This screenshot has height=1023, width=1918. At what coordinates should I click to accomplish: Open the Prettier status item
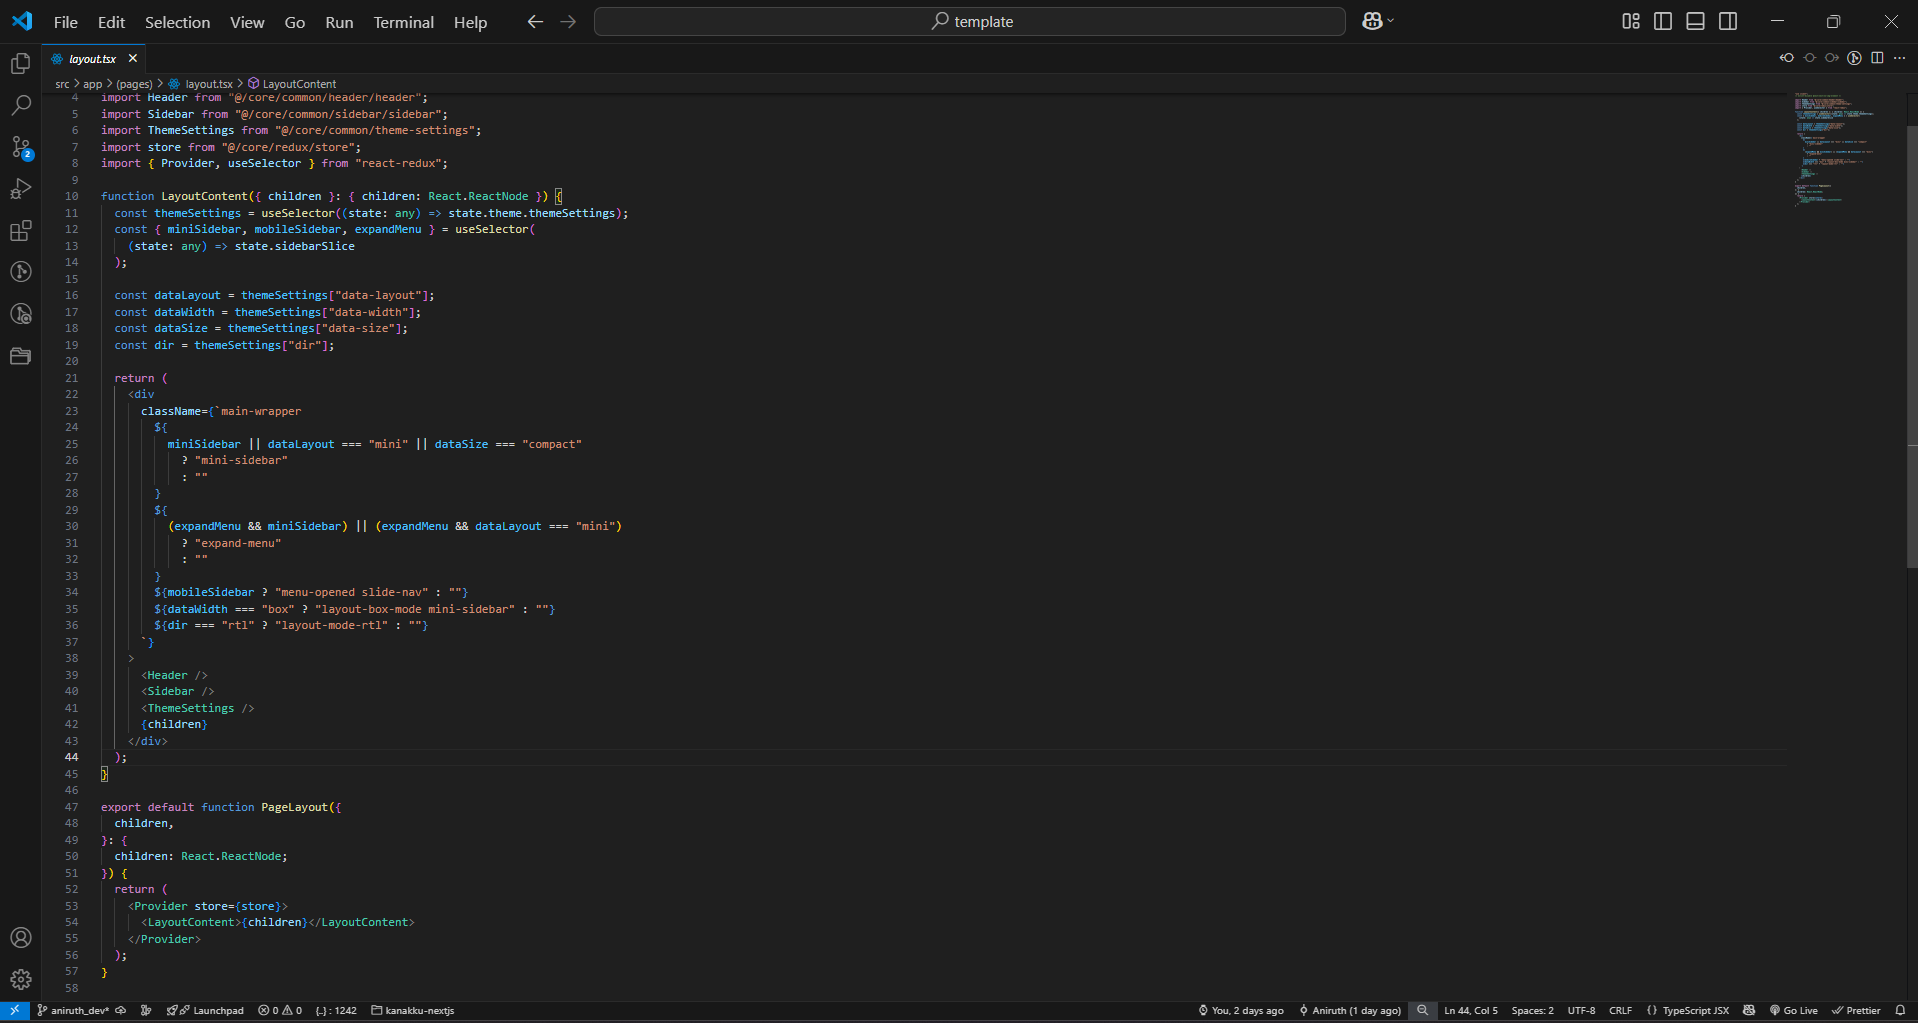(1856, 1010)
